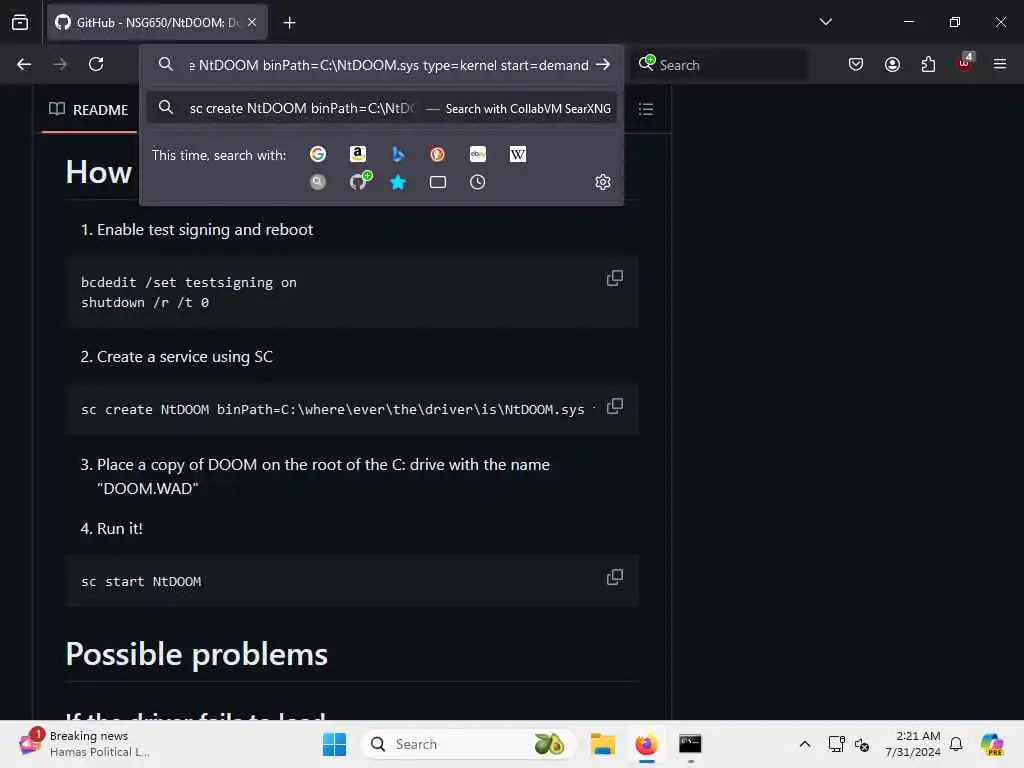Search this time with eBay
The height and width of the screenshot is (768, 1024).
pyautogui.click(x=478, y=154)
